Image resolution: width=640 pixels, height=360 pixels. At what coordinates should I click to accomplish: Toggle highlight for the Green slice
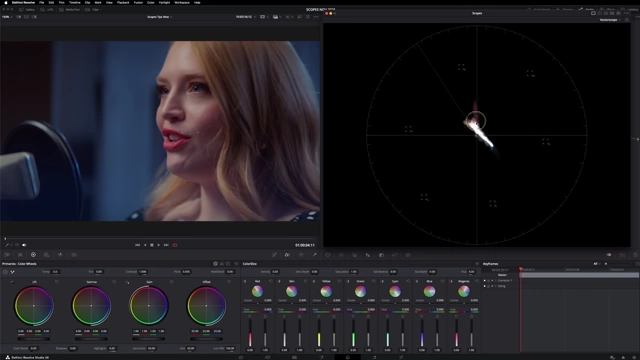pyautogui.click(x=348, y=281)
